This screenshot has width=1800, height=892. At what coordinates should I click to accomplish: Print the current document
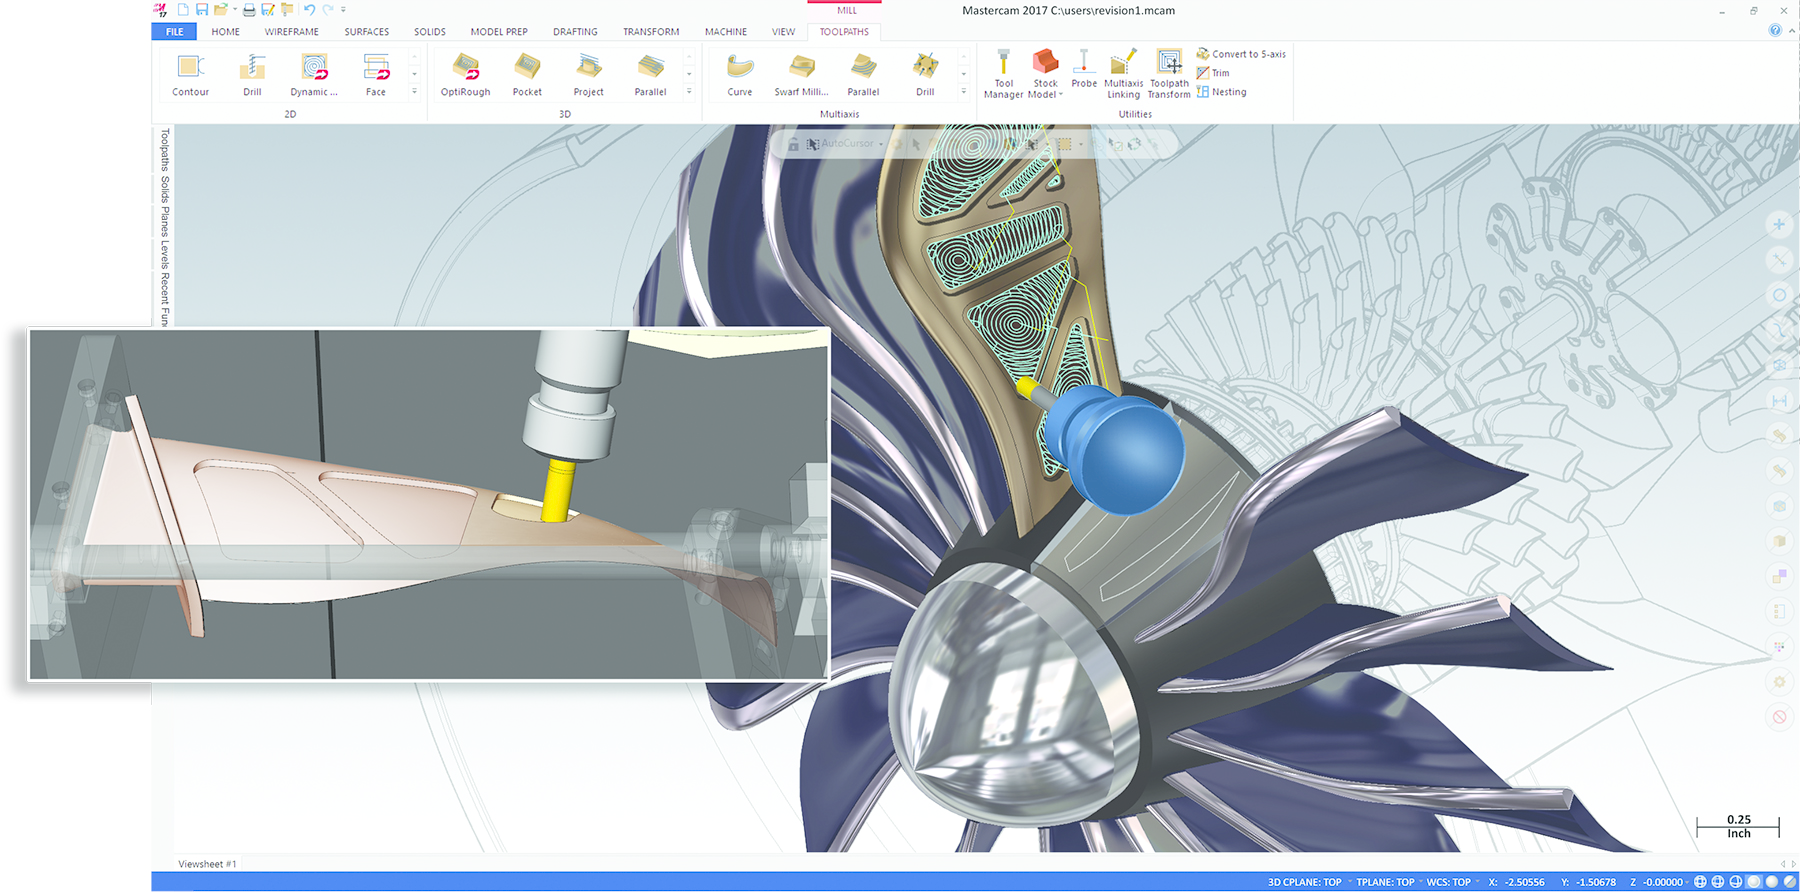(249, 10)
